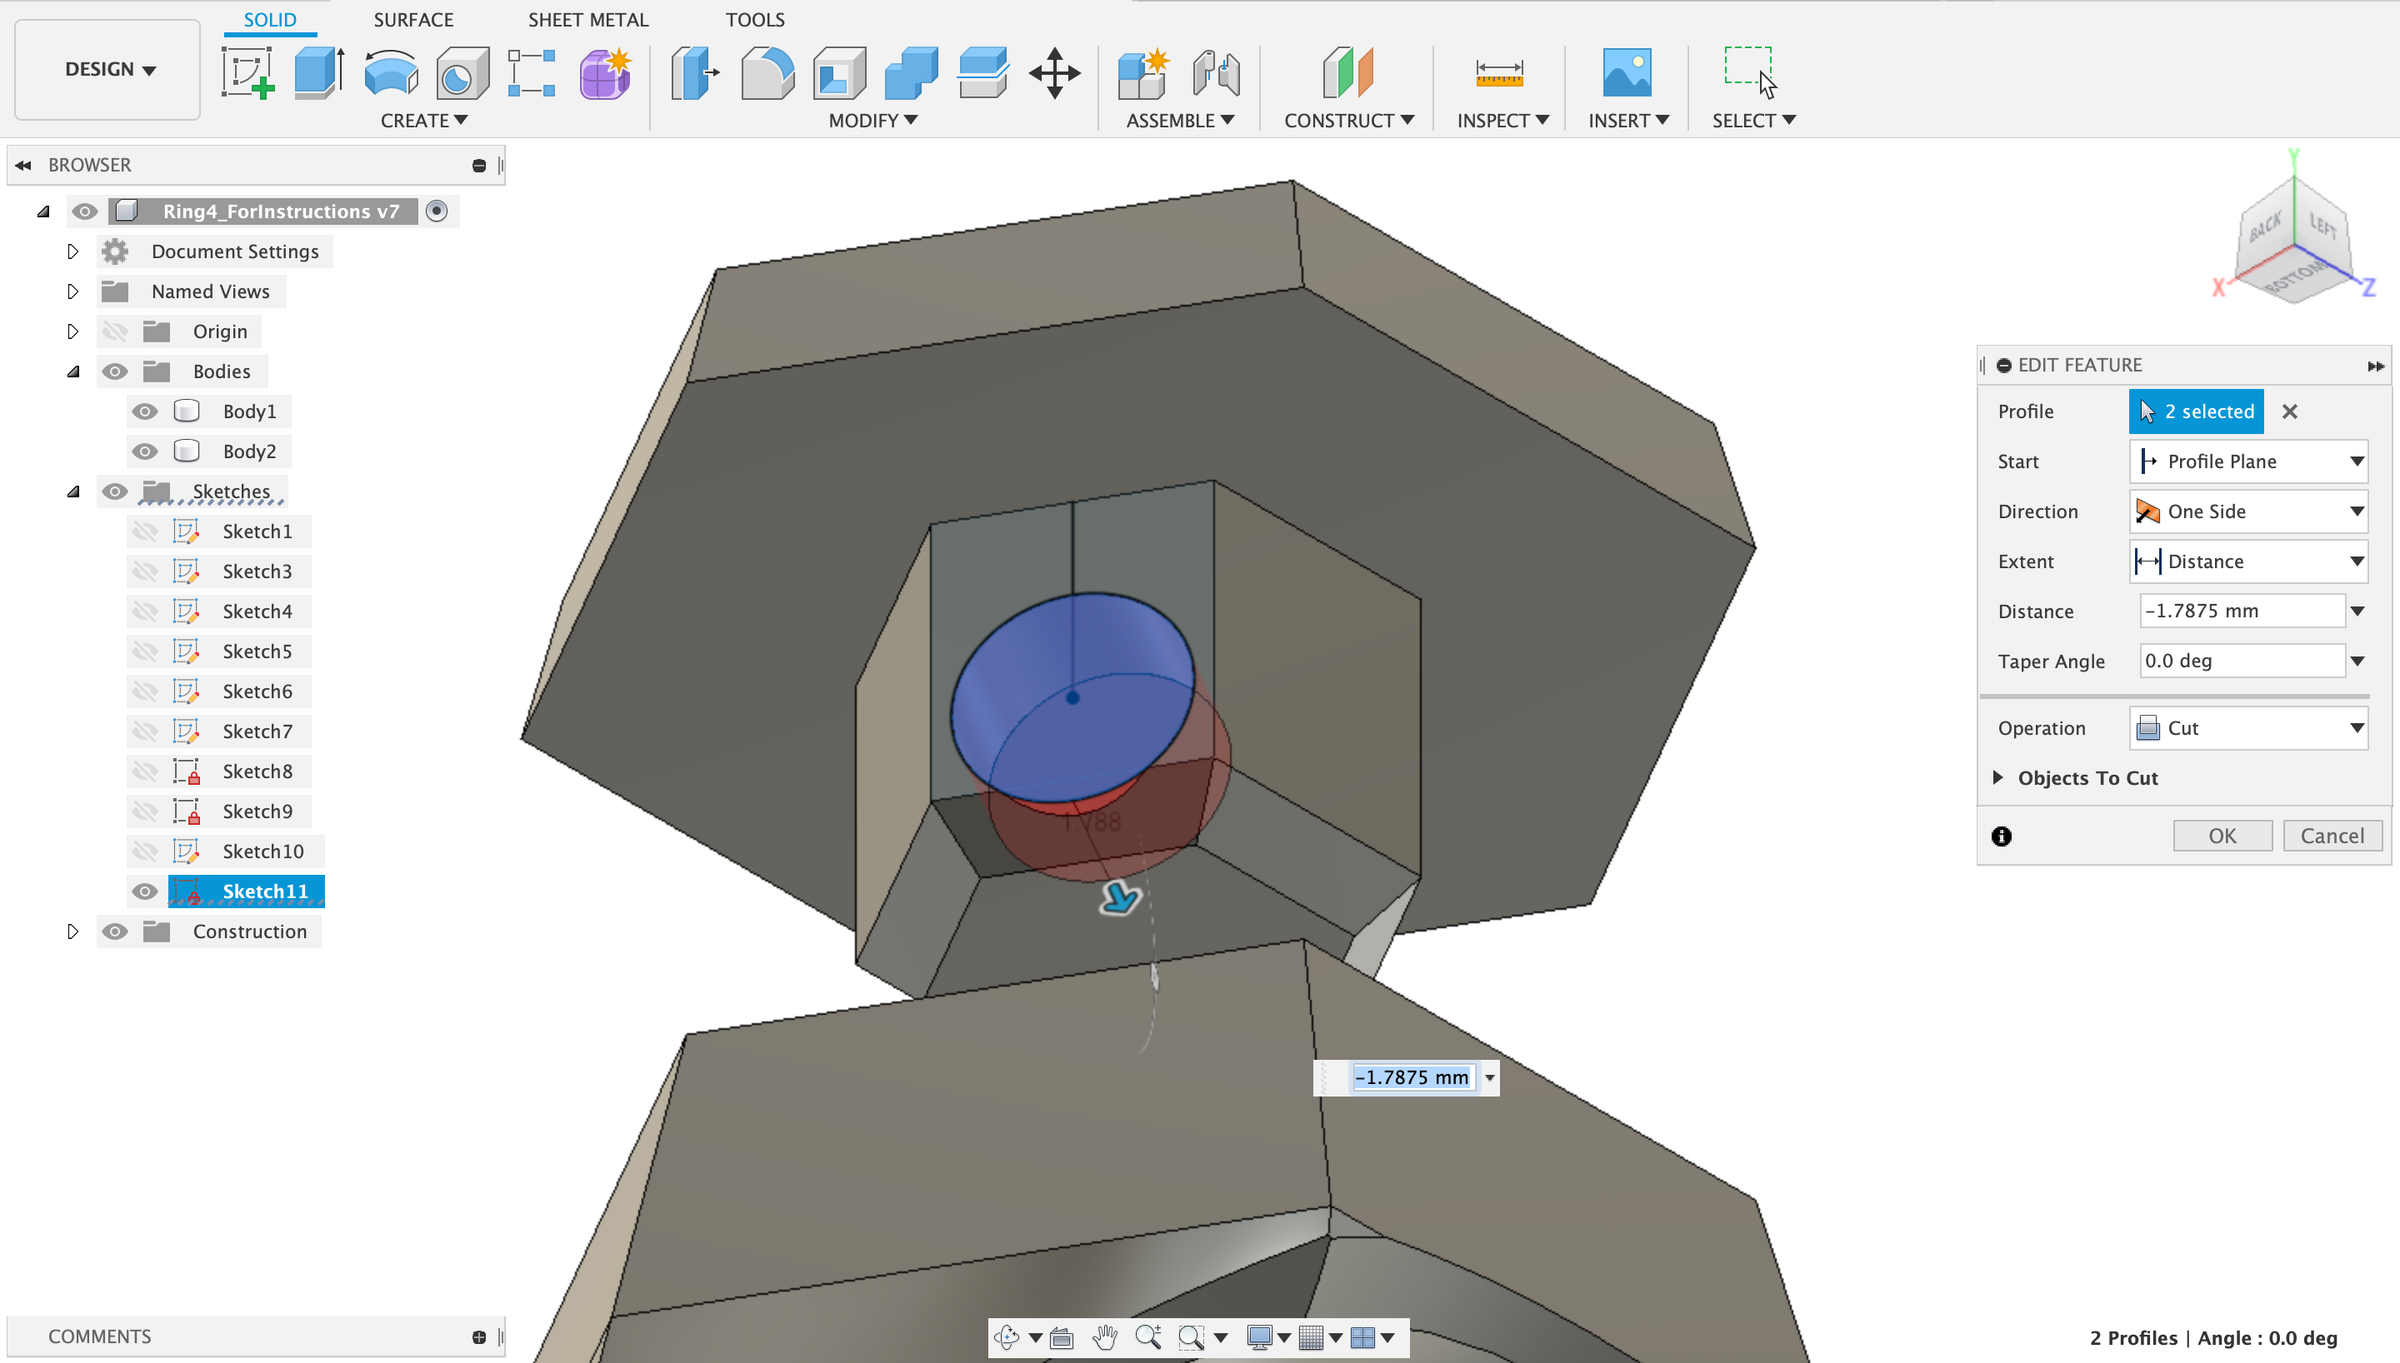Image resolution: width=2400 pixels, height=1363 pixels.
Task: Select the Shell tool
Action: [x=839, y=72]
